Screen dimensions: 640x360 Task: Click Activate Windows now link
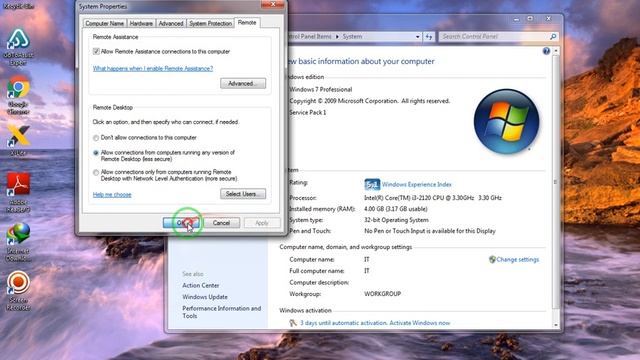pos(420,323)
